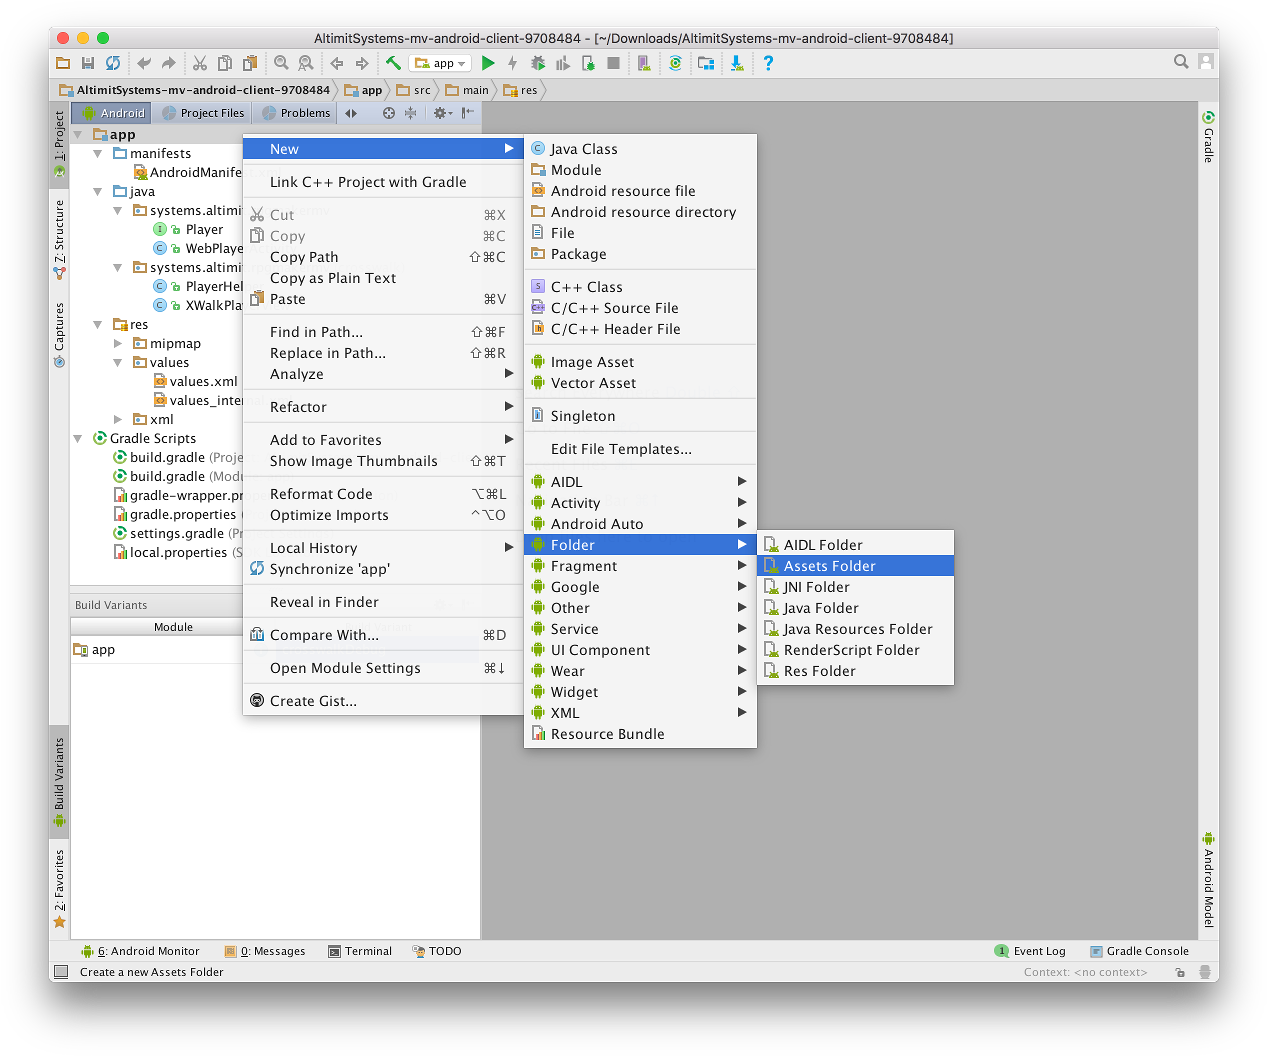
Task: Click the Debug app bug icon
Action: pos(538,63)
